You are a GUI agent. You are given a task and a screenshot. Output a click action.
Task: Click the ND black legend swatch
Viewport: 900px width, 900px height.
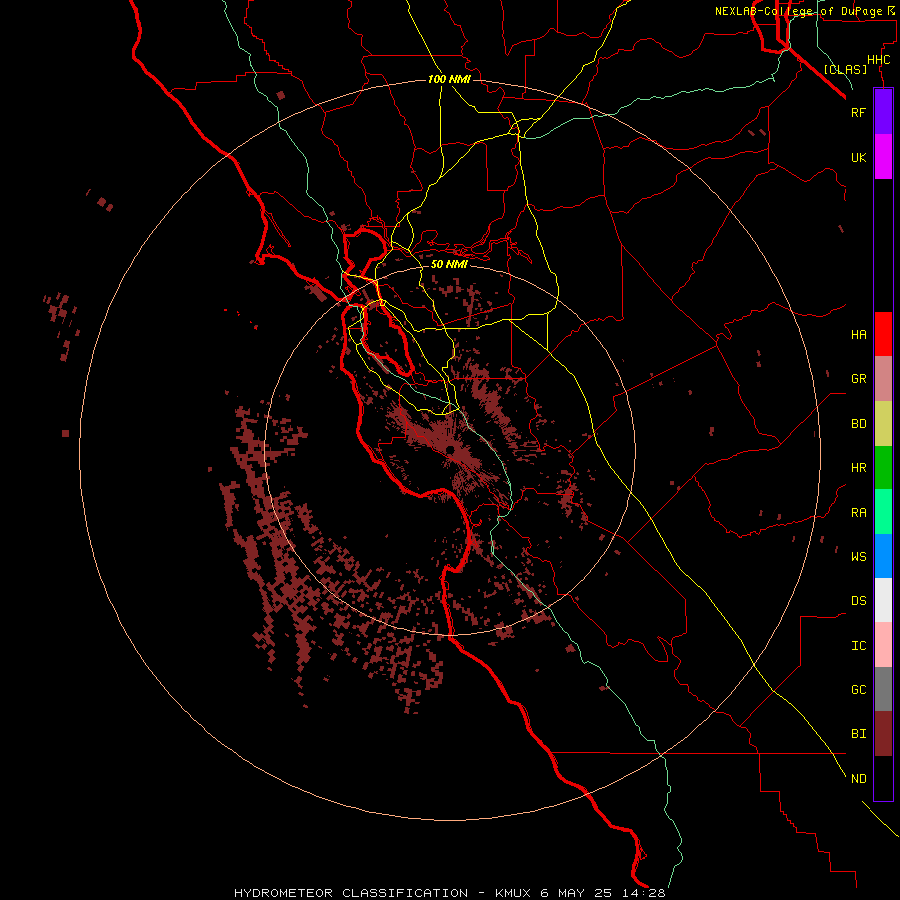(883, 778)
